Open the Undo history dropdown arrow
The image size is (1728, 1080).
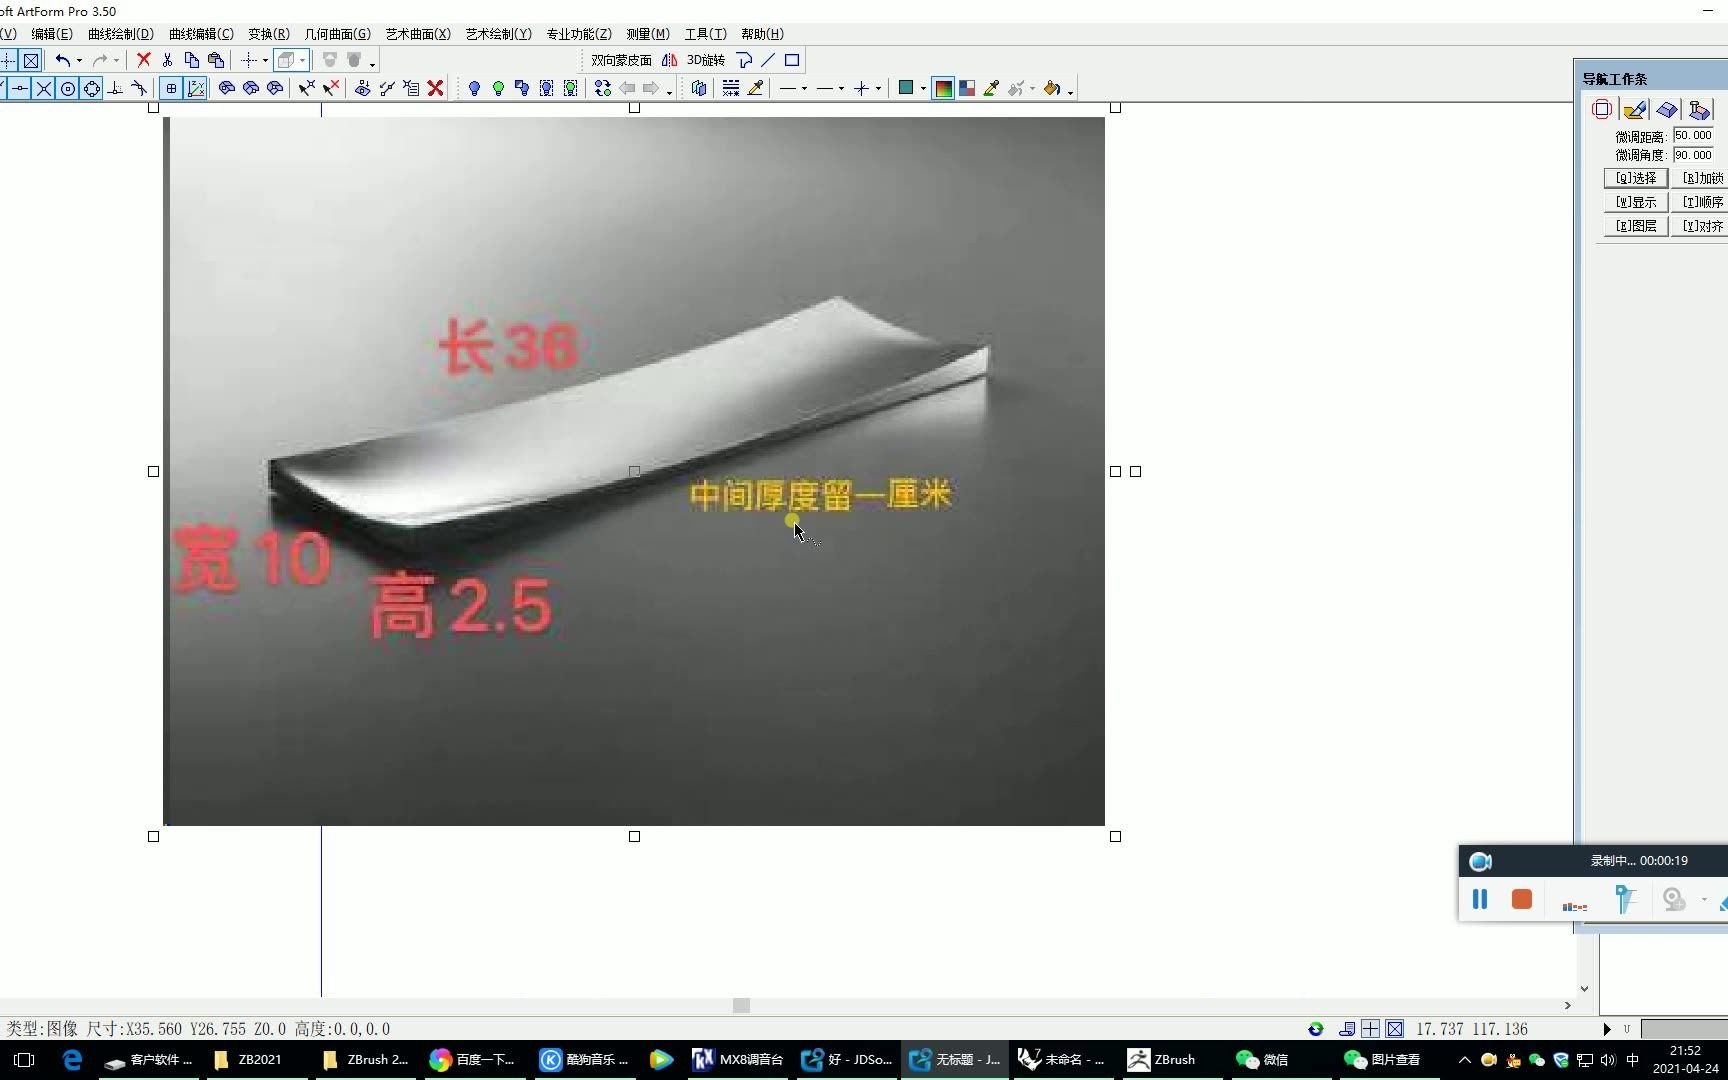[x=79, y=60]
